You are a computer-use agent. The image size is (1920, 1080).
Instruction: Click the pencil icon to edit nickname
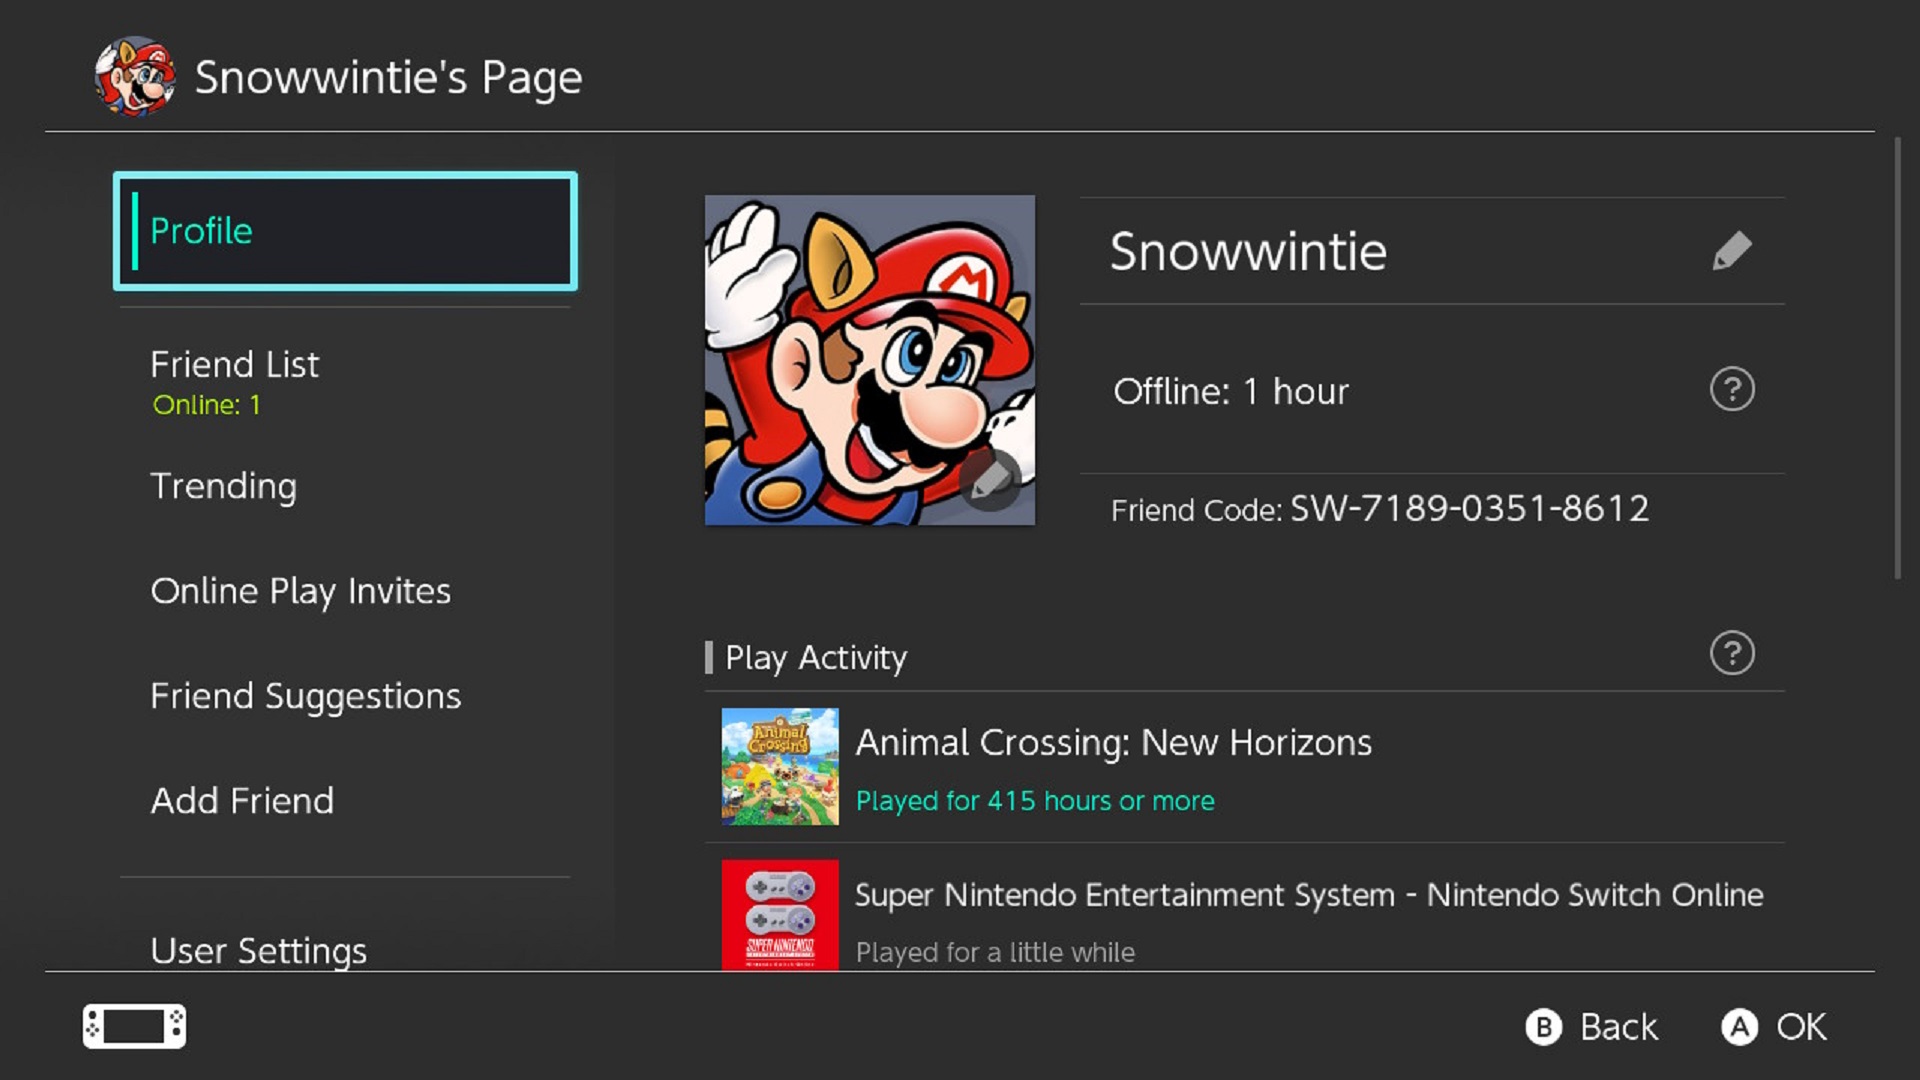point(1732,251)
